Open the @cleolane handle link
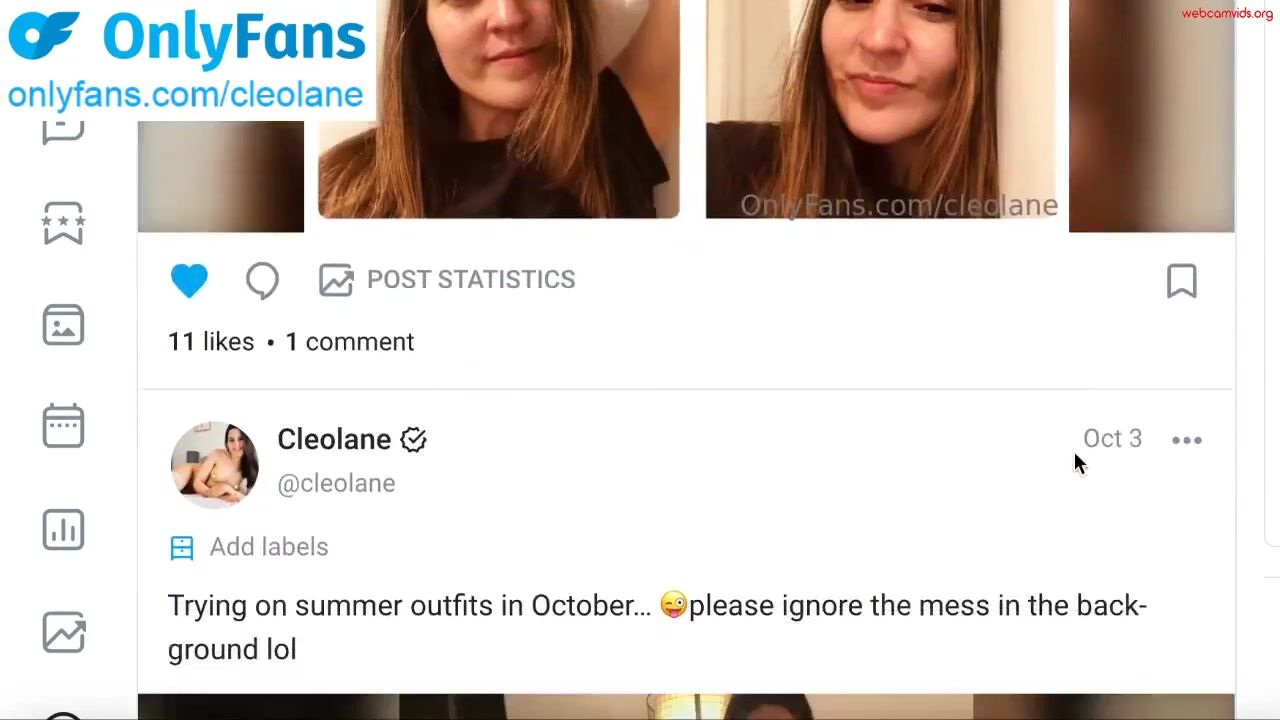This screenshot has width=1280, height=720. click(336, 483)
